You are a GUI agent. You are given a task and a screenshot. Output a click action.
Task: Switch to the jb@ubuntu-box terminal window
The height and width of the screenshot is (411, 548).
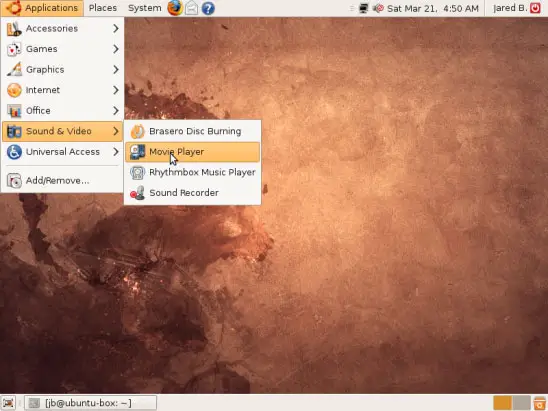click(x=91, y=403)
